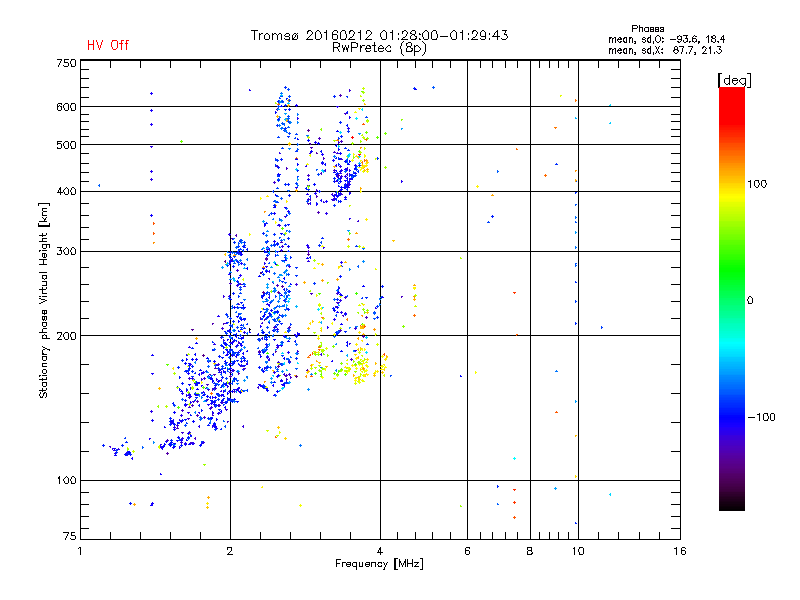This screenshot has width=800, height=600.
Task: Click the y-axis tick label '600'
Action: (66, 107)
